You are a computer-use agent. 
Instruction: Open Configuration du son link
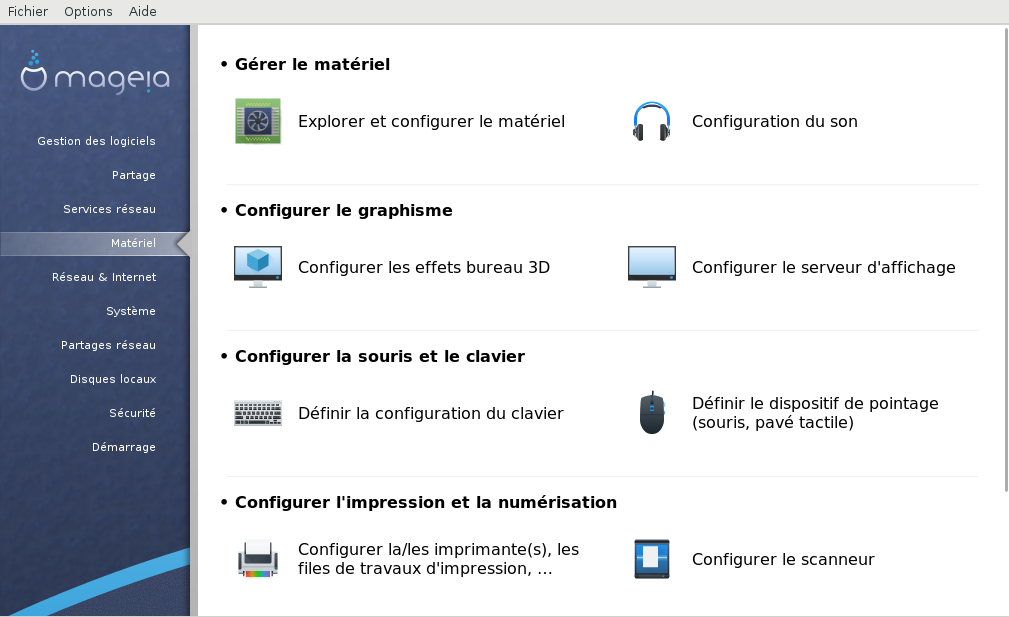tap(775, 122)
